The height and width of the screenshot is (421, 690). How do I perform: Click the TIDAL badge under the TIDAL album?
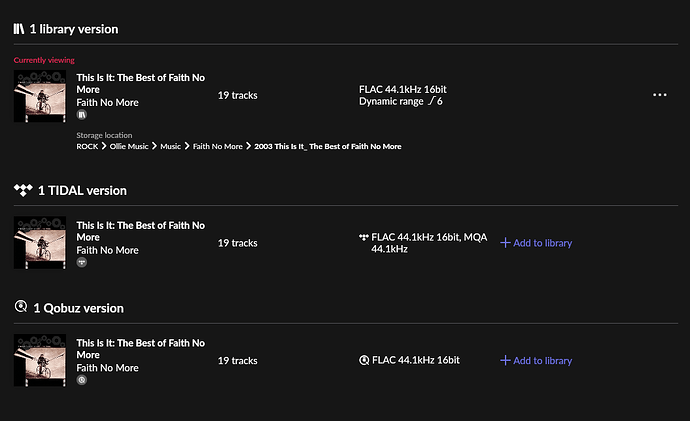[x=81, y=263]
